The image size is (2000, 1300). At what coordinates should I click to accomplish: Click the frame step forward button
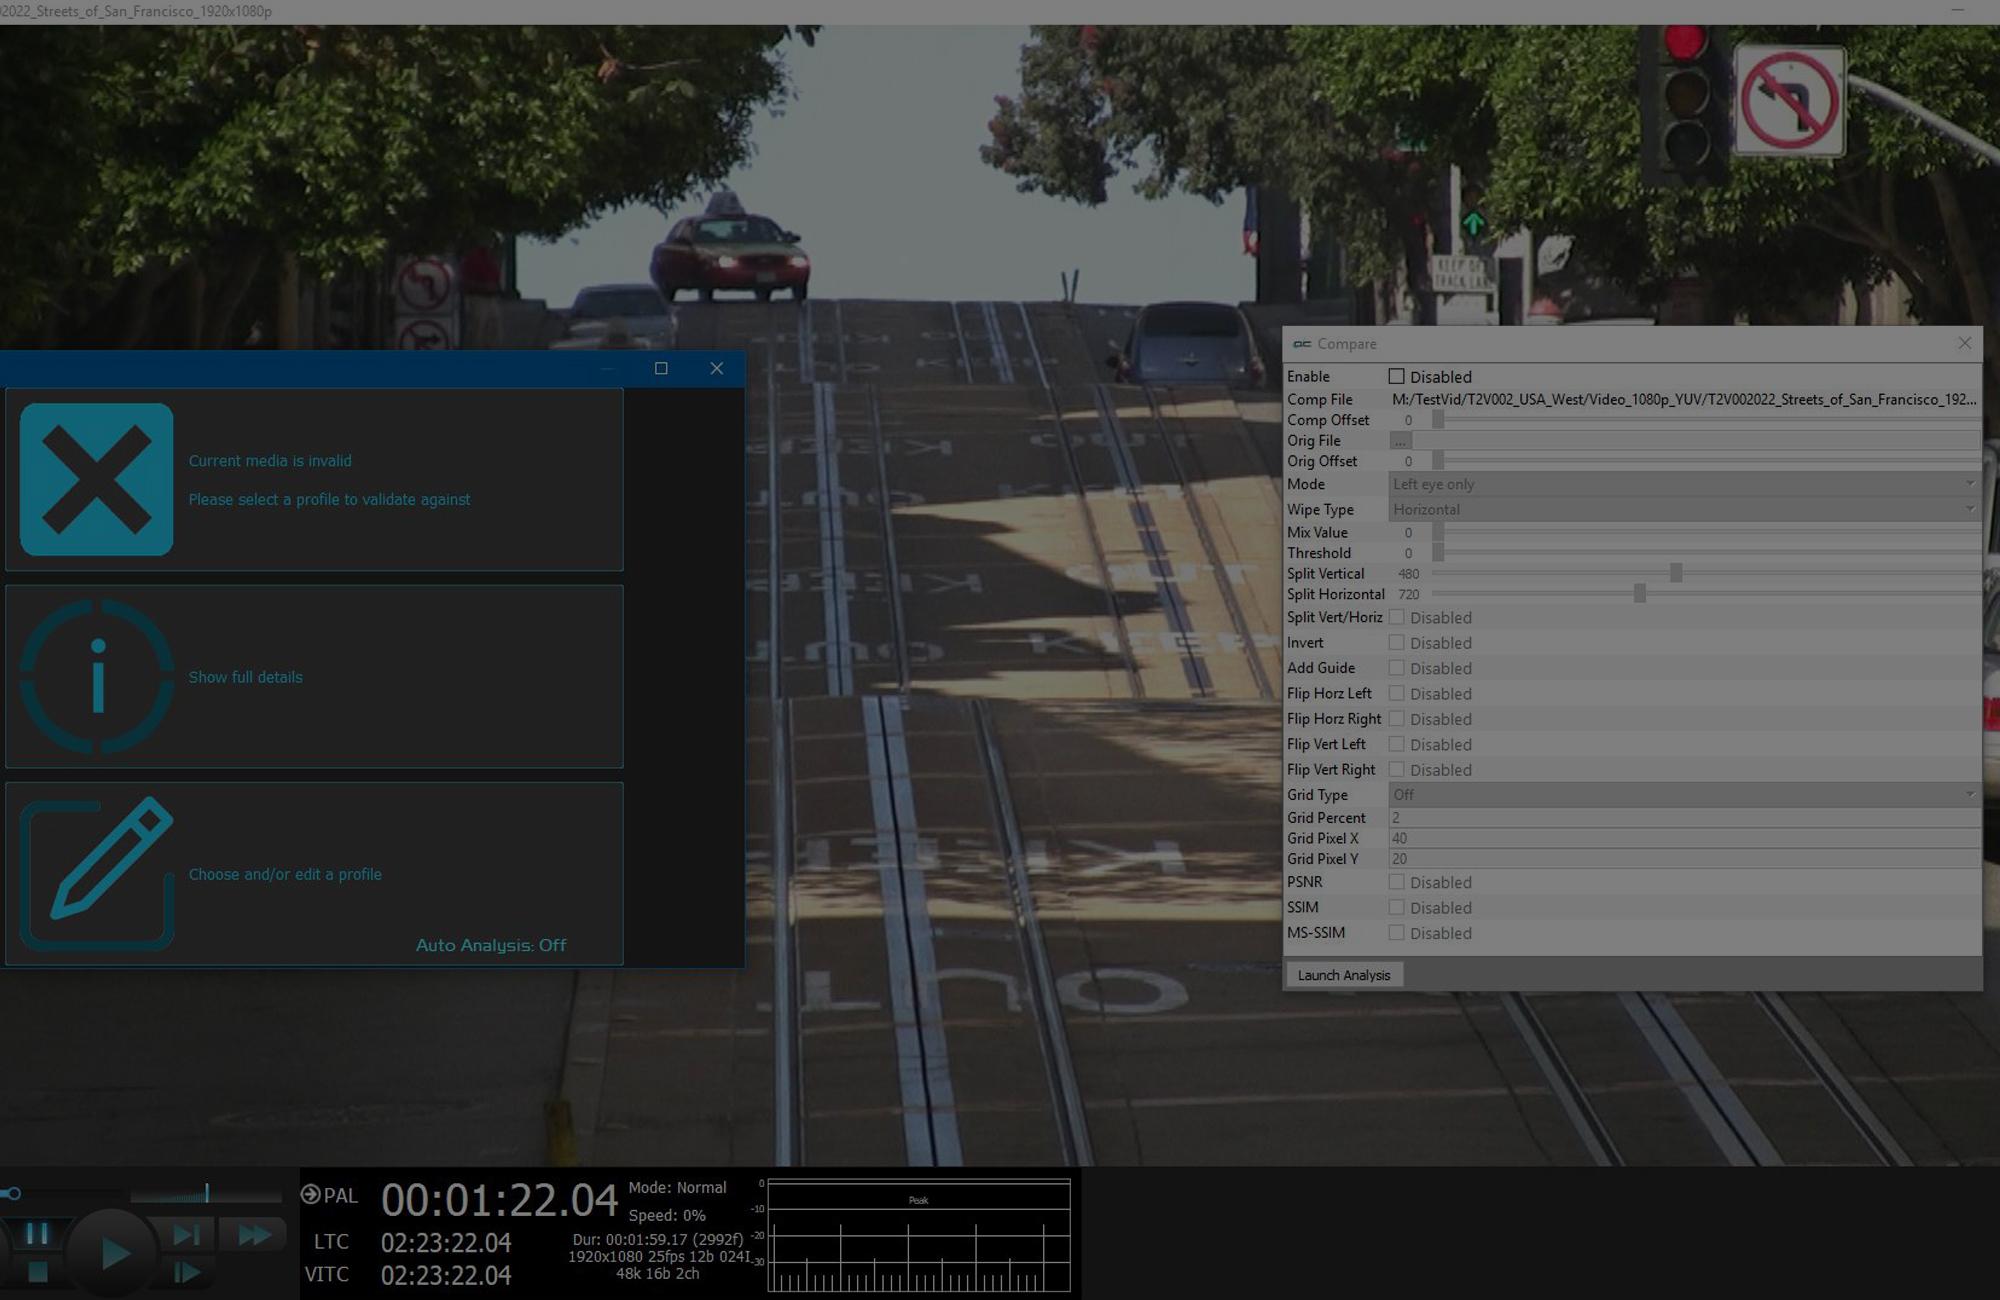pos(187,1272)
